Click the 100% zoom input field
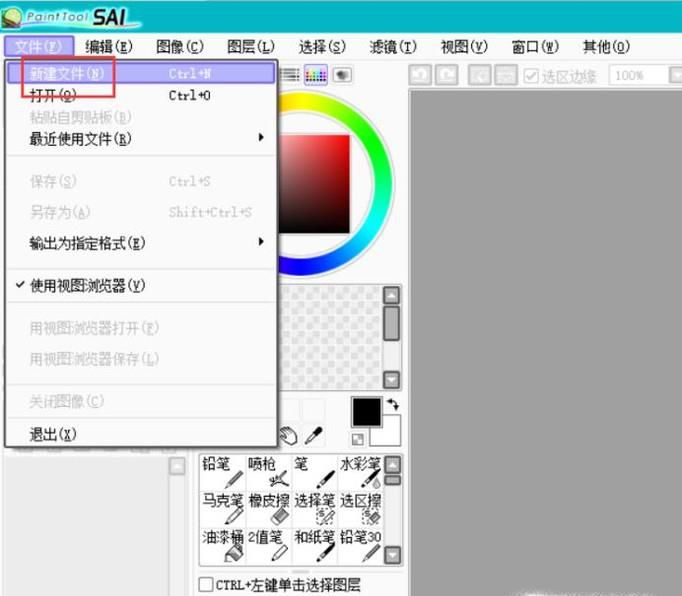The width and height of the screenshot is (682, 596). 639,75
